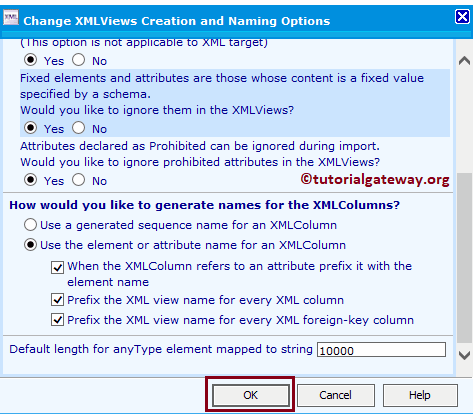Click the scroll up arrow
The image size is (473, 414).
tap(464, 61)
